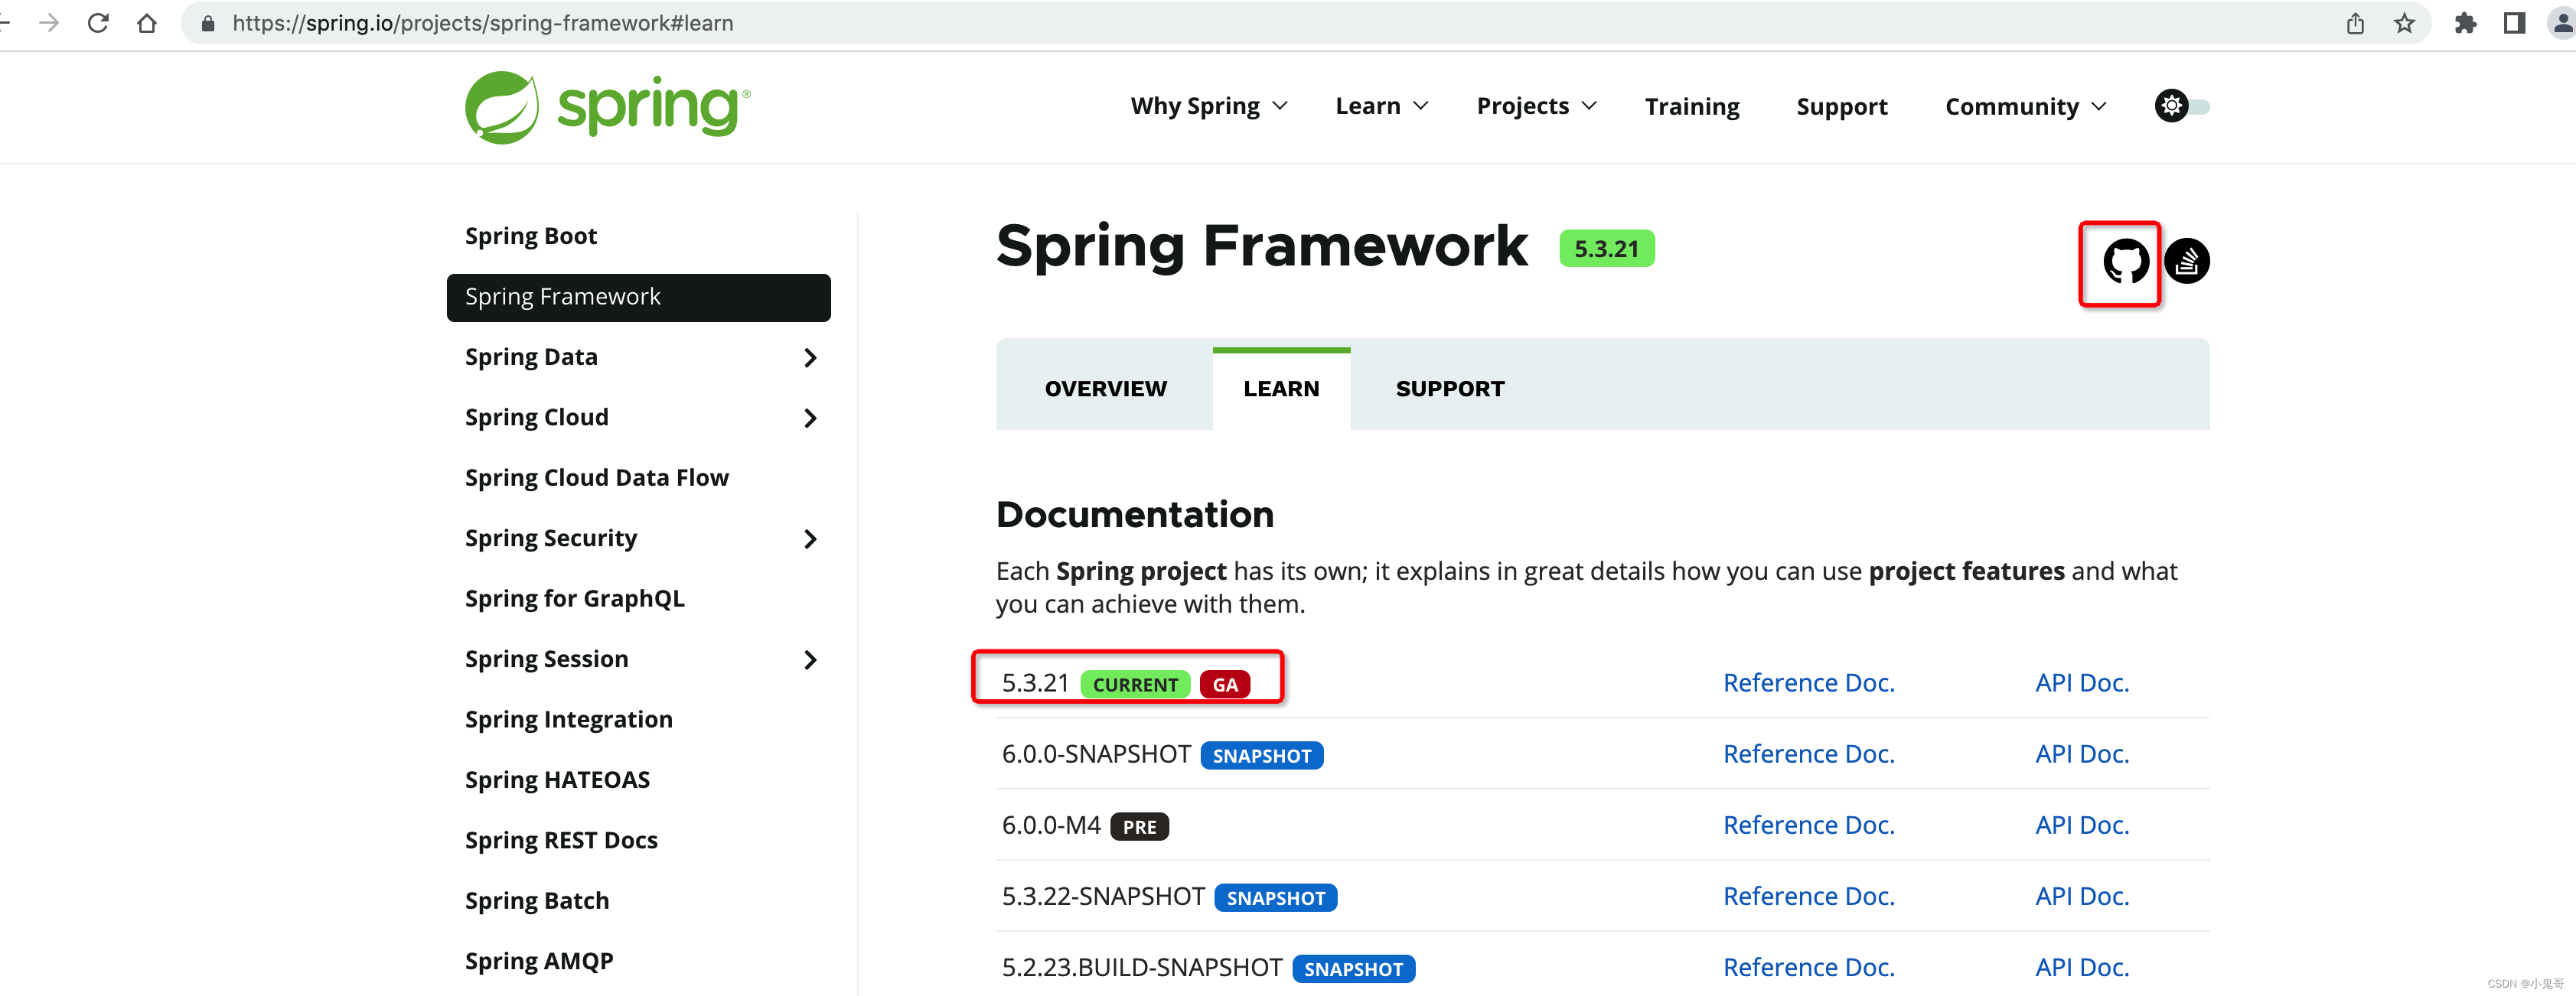Bookmark the page with the star icon
Image resolution: width=2576 pixels, height=996 pixels.
[x=2404, y=22]
